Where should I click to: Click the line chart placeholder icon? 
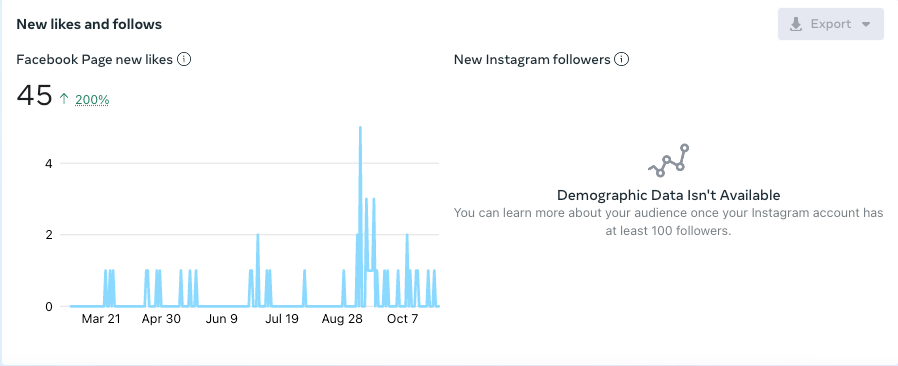668,160
